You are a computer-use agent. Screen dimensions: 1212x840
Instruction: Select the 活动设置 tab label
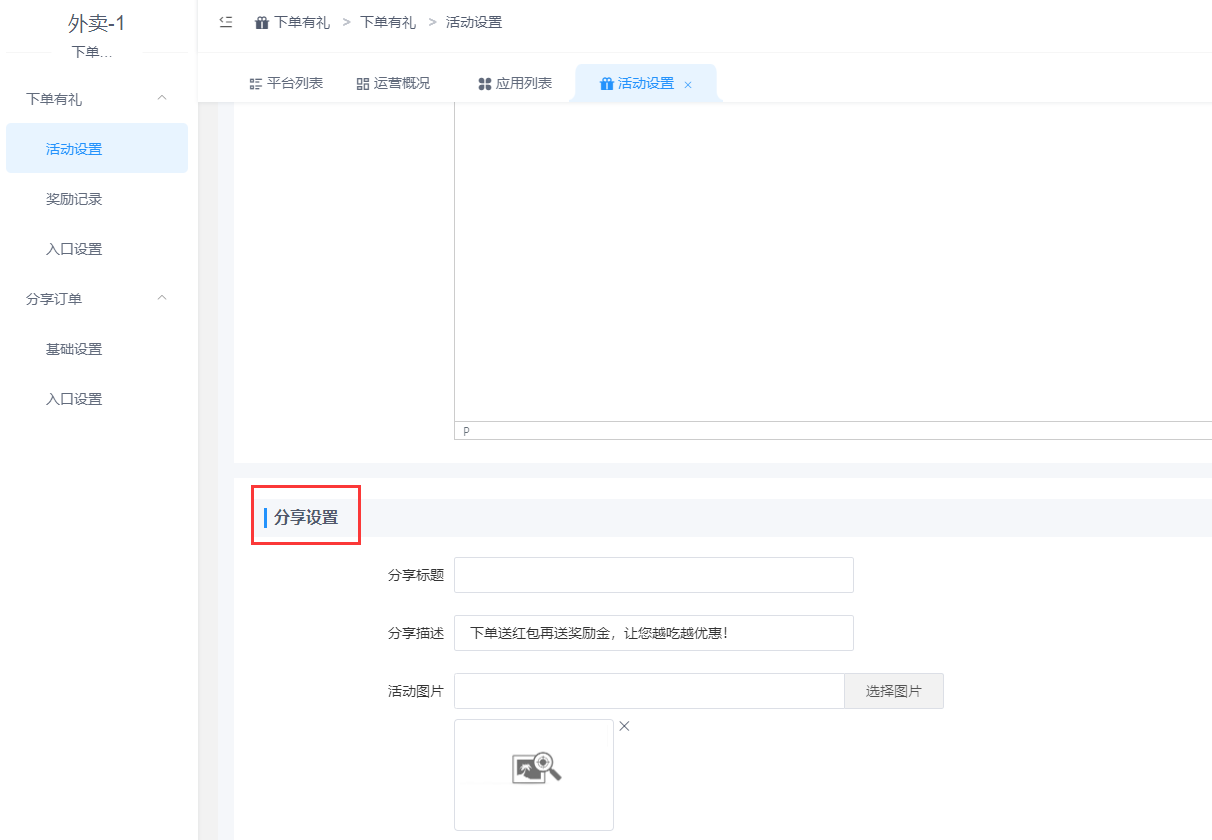click(646, 84)
